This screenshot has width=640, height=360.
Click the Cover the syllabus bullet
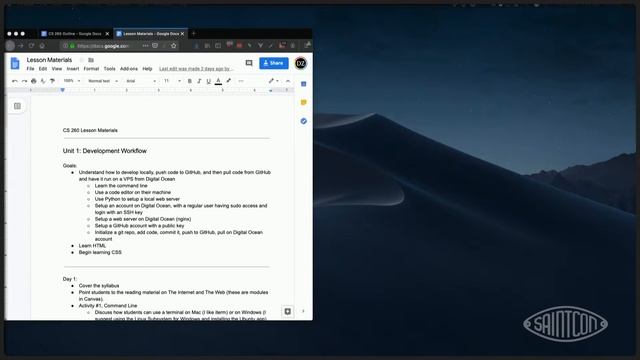pos(99,286)
